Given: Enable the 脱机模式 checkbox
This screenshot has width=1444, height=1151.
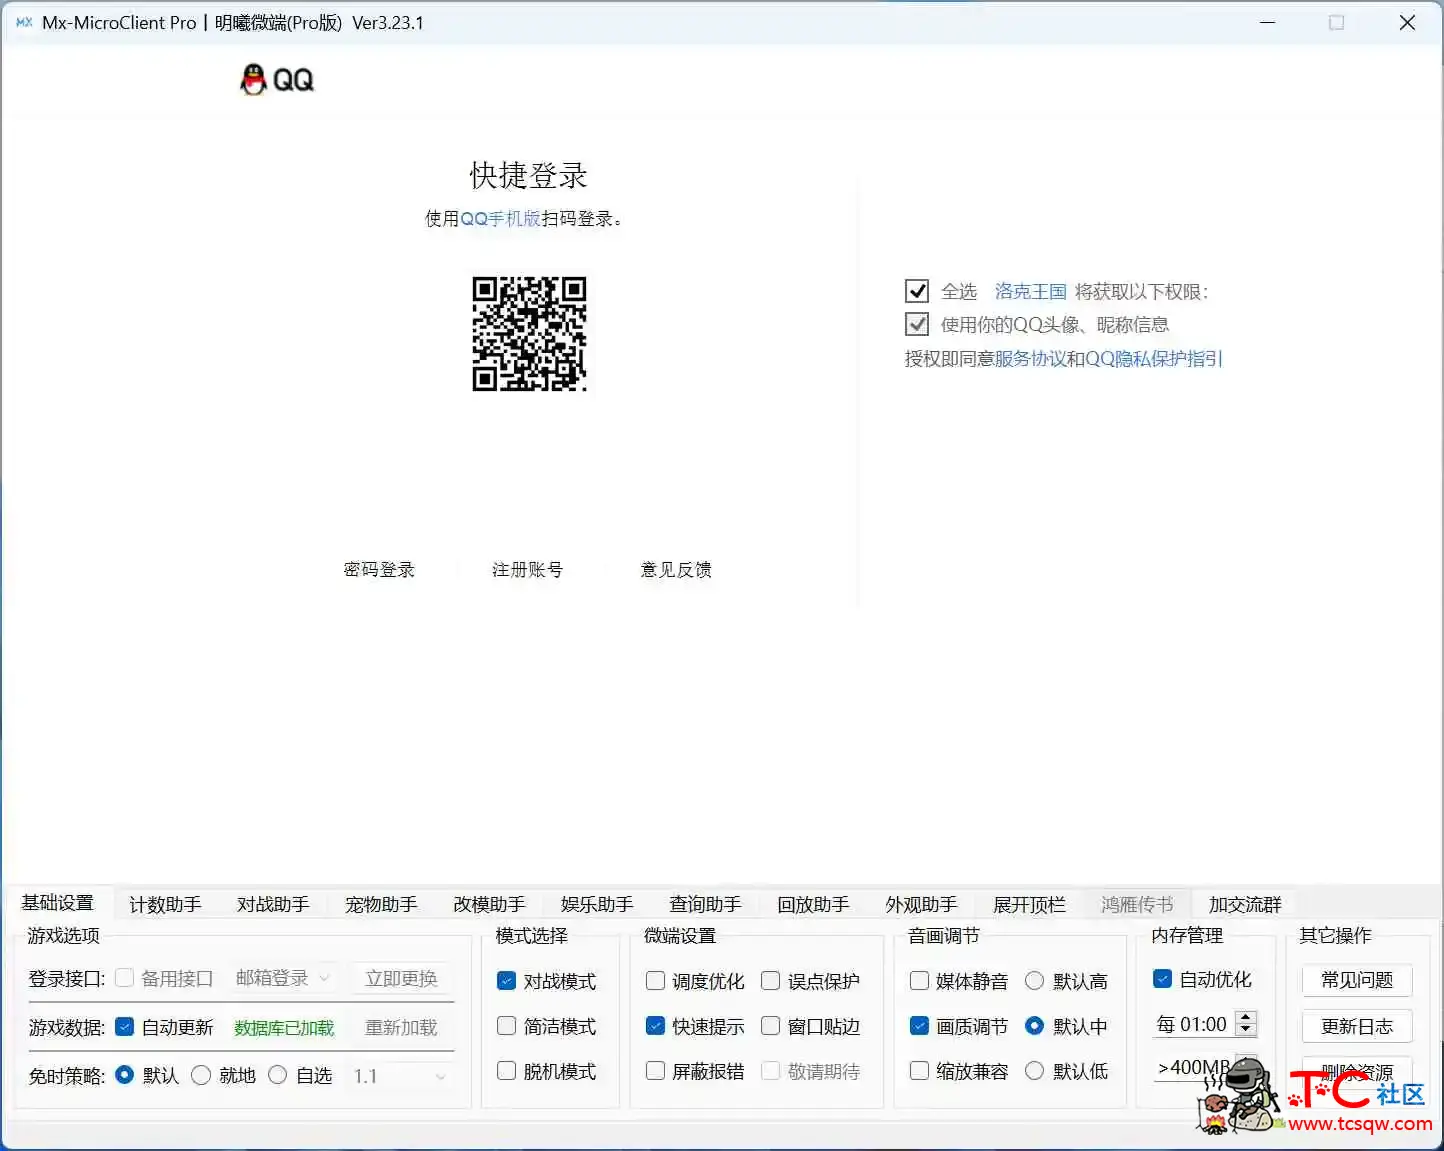Looking at the screenshot, I should point(507,1071).
